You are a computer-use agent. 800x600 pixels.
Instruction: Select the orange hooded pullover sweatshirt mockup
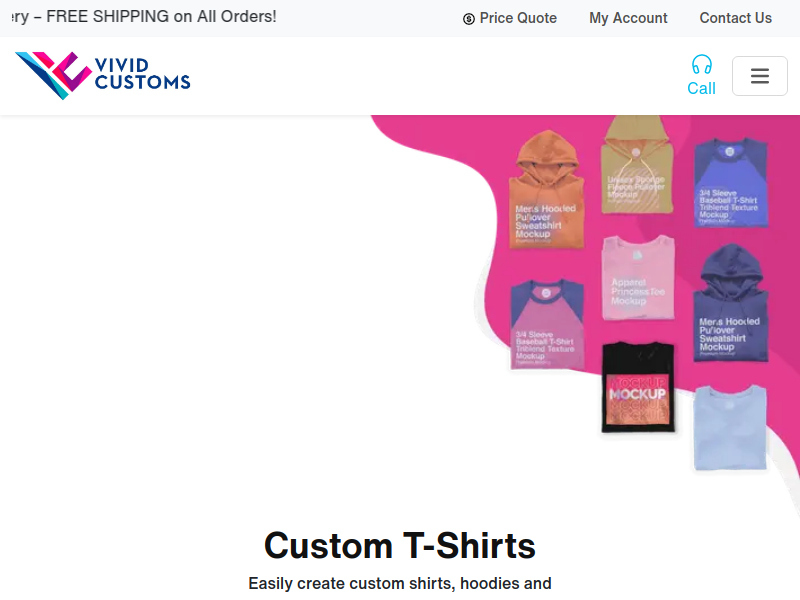coord(546,189)
